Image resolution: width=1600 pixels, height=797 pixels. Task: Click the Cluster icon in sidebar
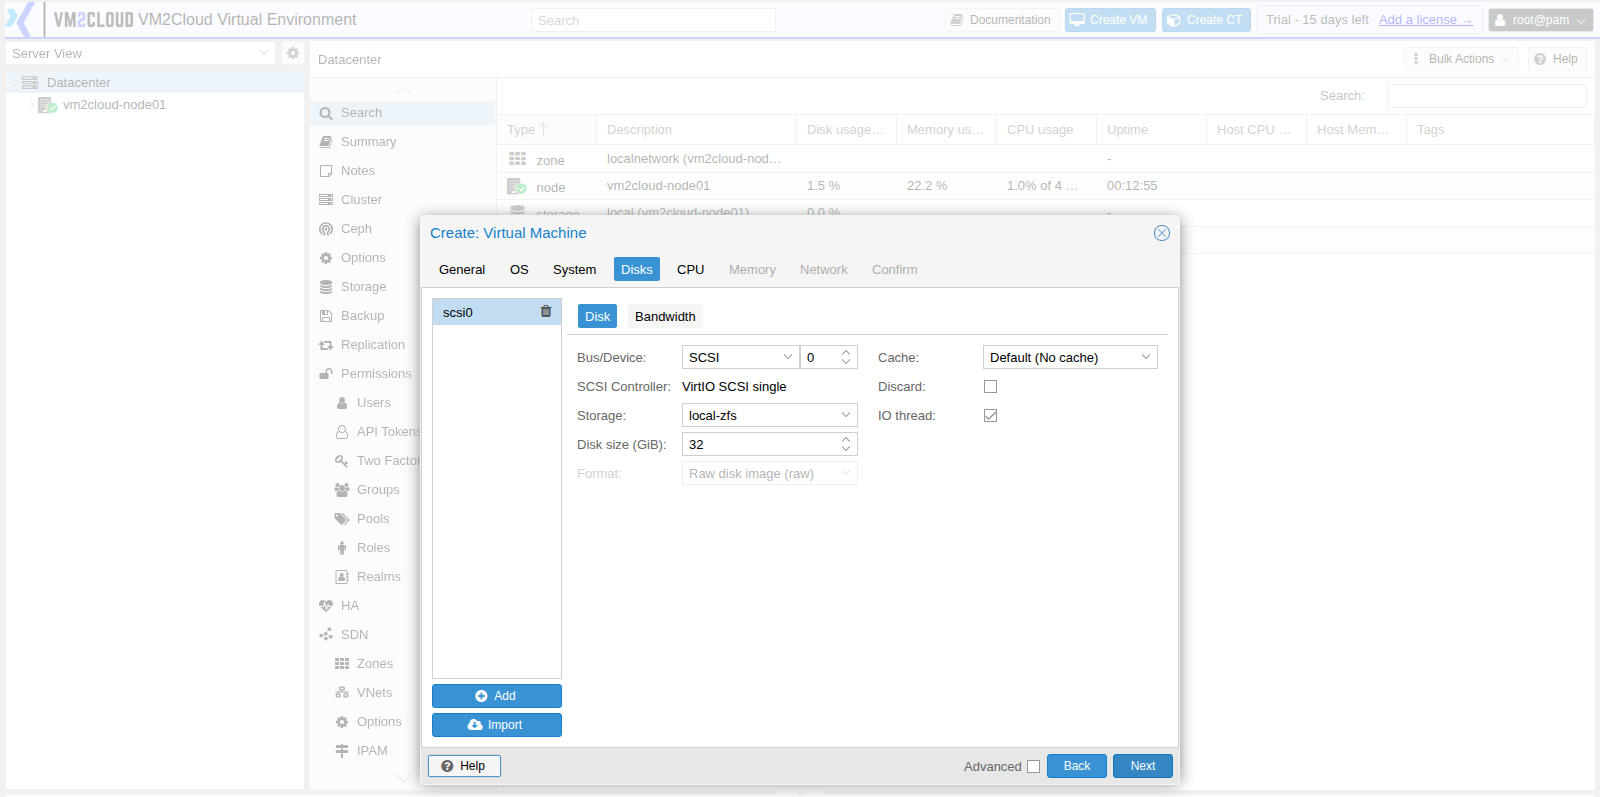pos(326,200)
